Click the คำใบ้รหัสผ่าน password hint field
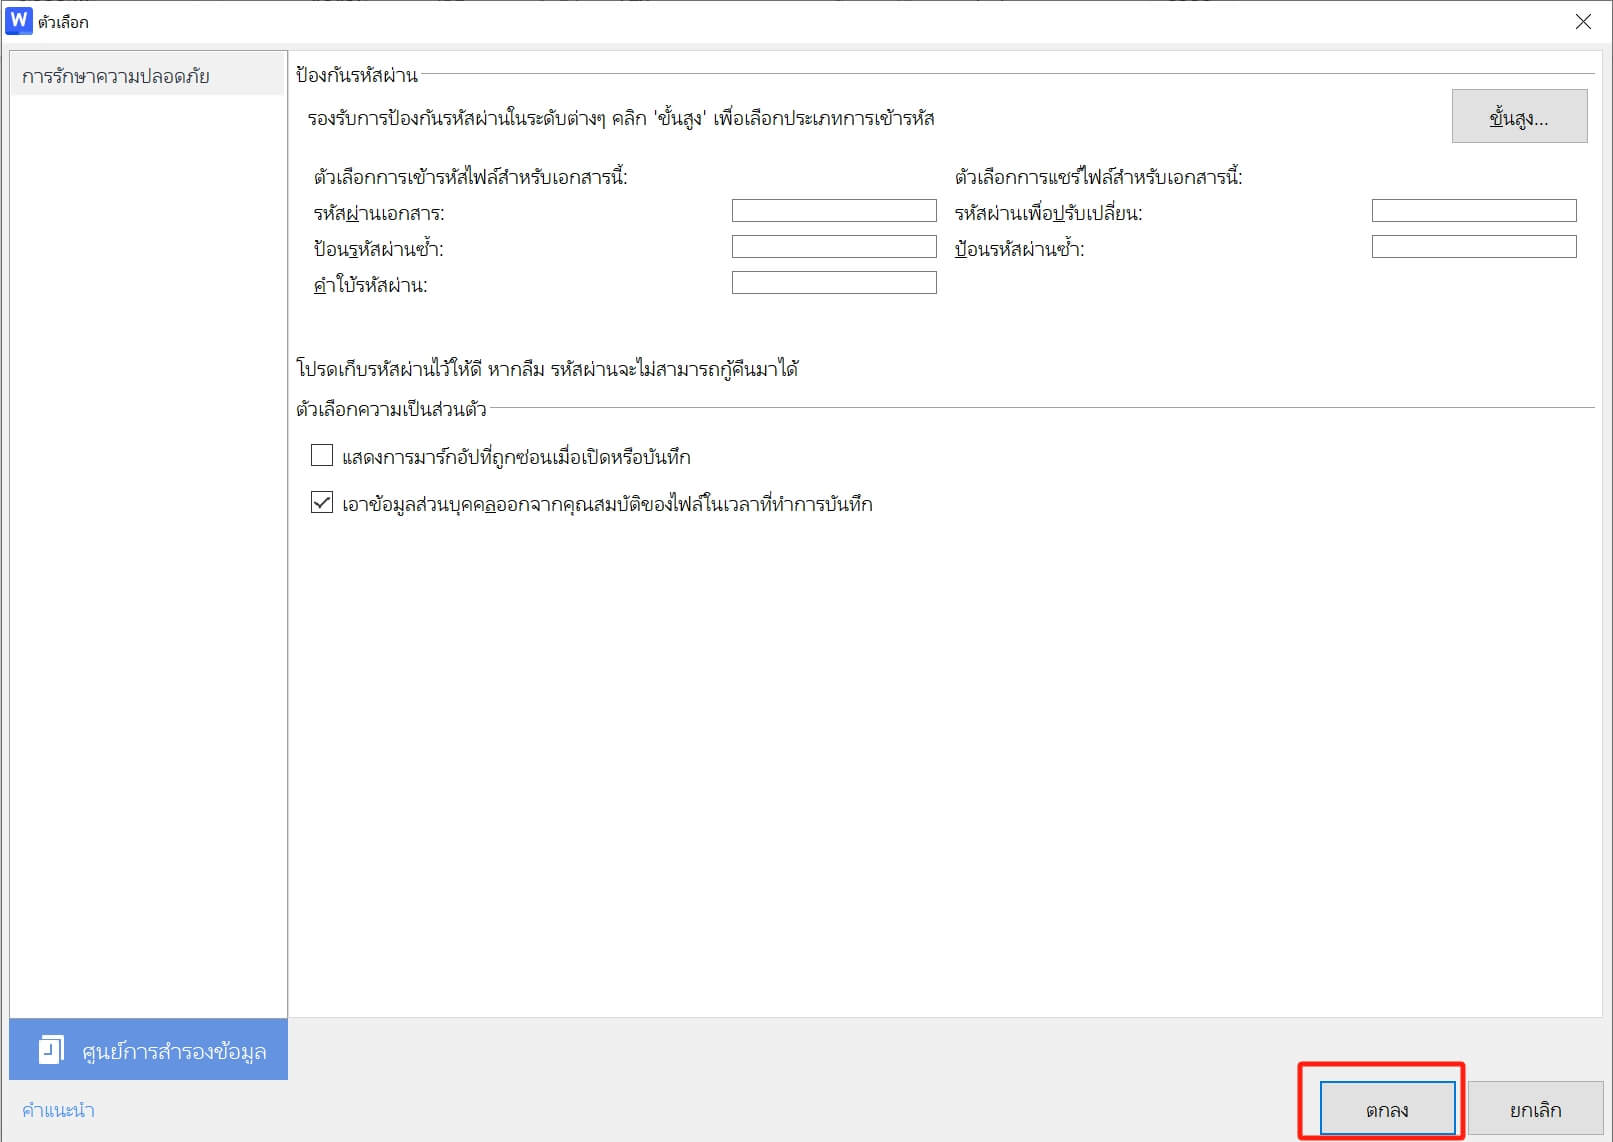Viewport: 1613px width, 1142px height. tap(834, 282)
